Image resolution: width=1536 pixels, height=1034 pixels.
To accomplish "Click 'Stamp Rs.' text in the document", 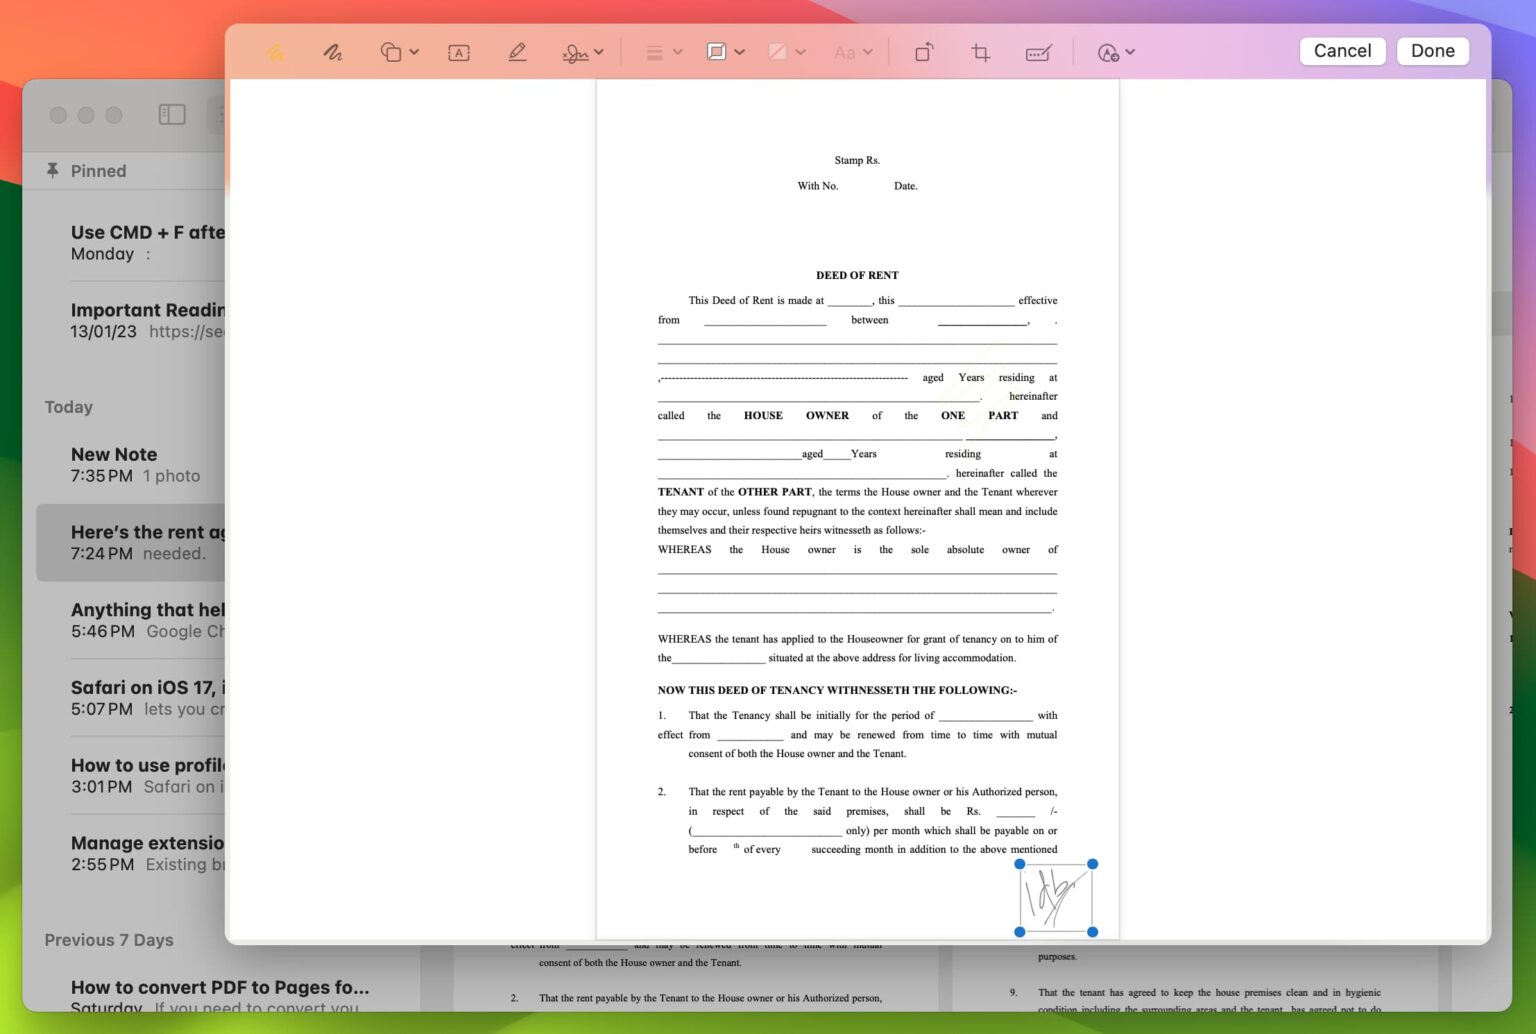I will (x=857, y=160).
